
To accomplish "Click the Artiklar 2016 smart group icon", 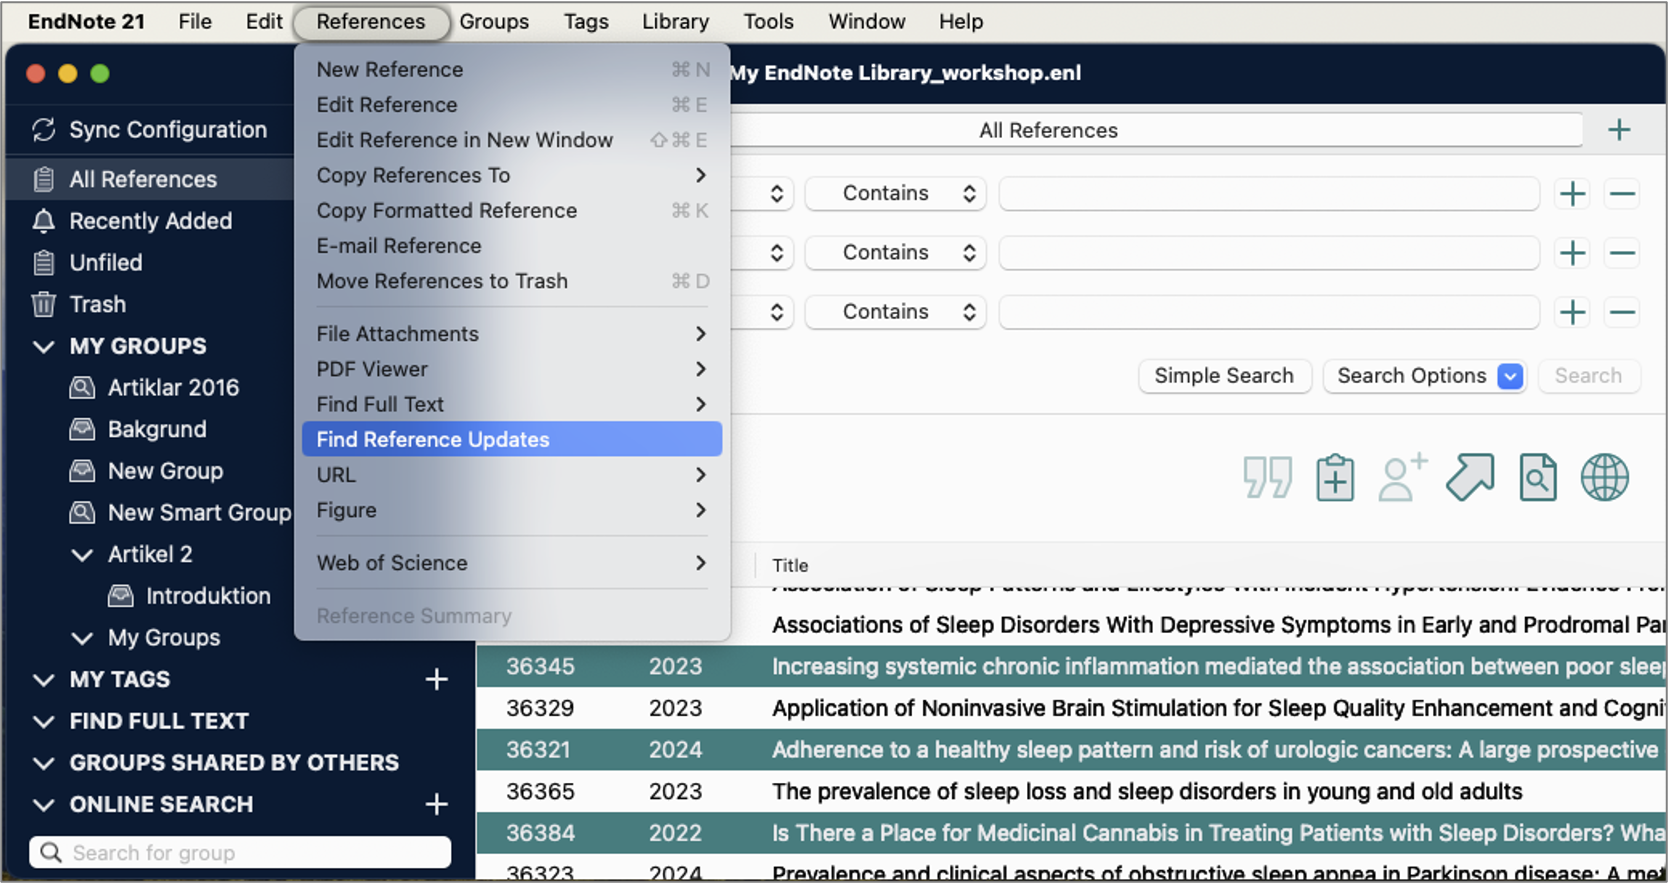I will point(82,388).
